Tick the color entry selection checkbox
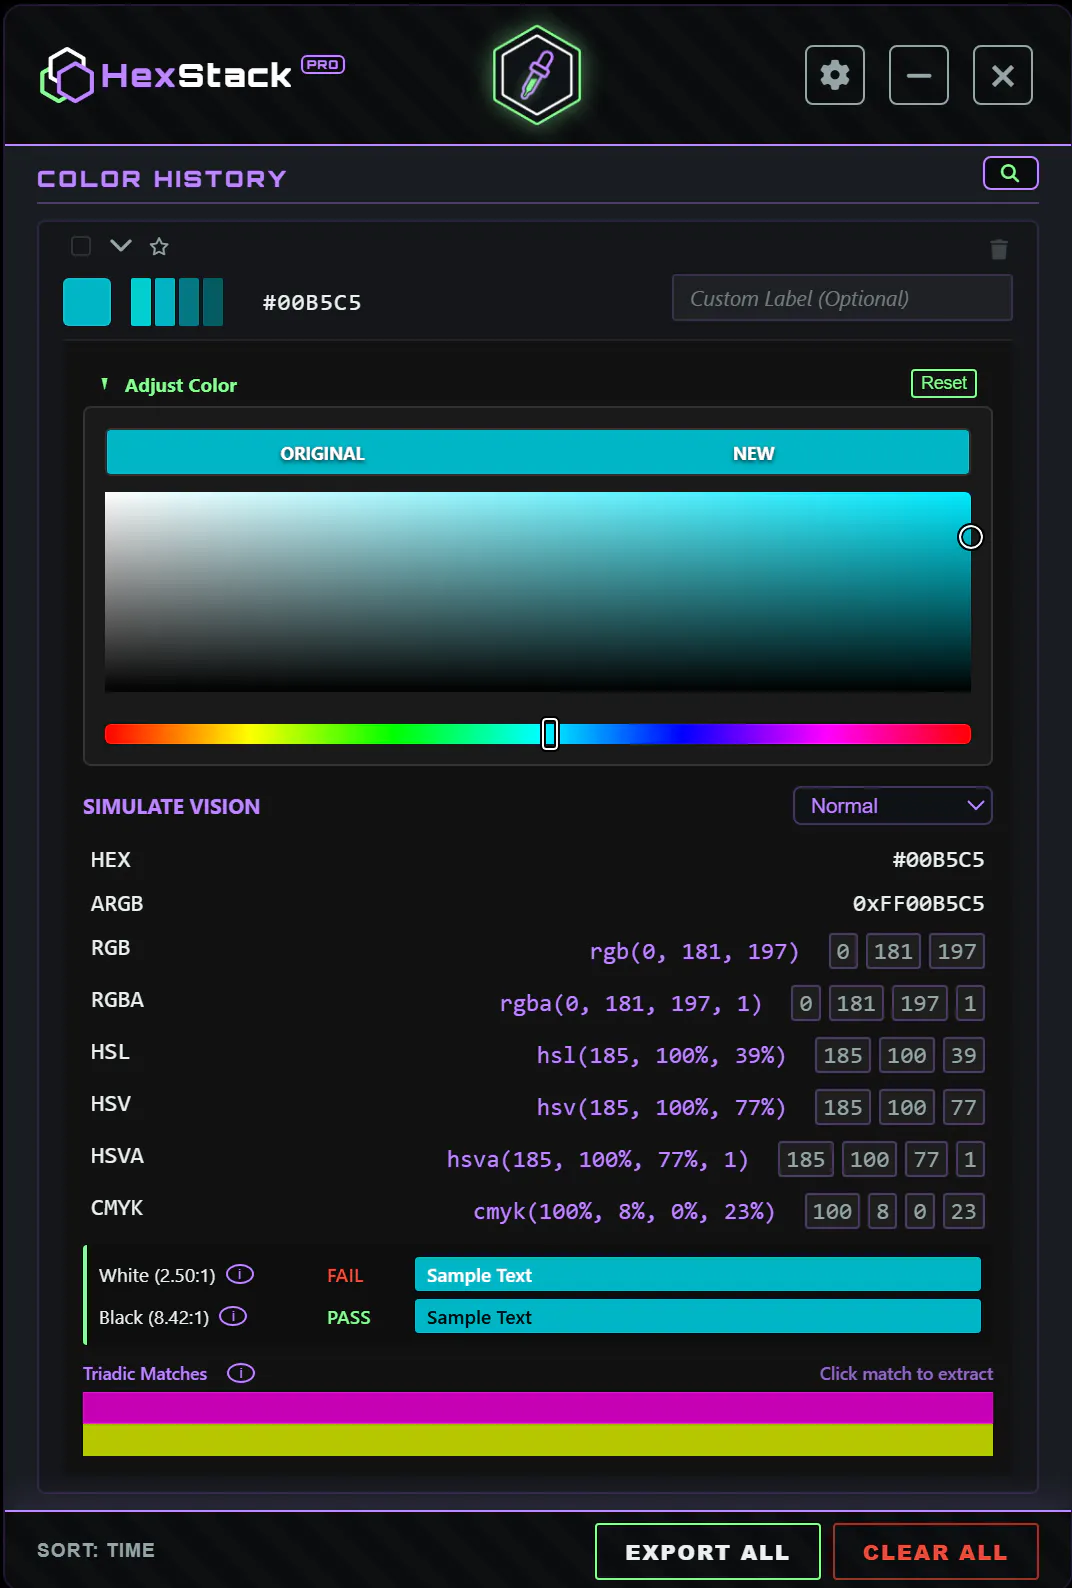This screenshot has width=1072, height=1588. click(x=81, y=246)
